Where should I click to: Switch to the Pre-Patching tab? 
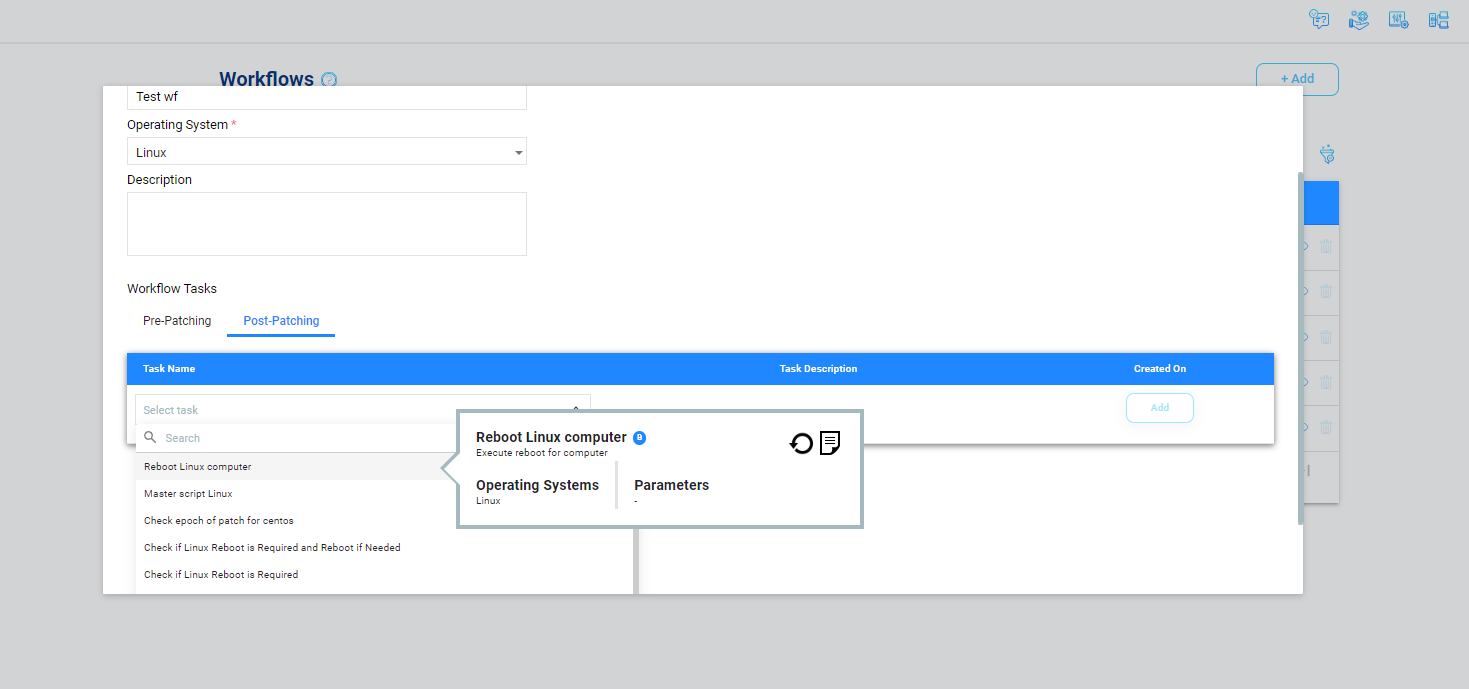[177, 321]
